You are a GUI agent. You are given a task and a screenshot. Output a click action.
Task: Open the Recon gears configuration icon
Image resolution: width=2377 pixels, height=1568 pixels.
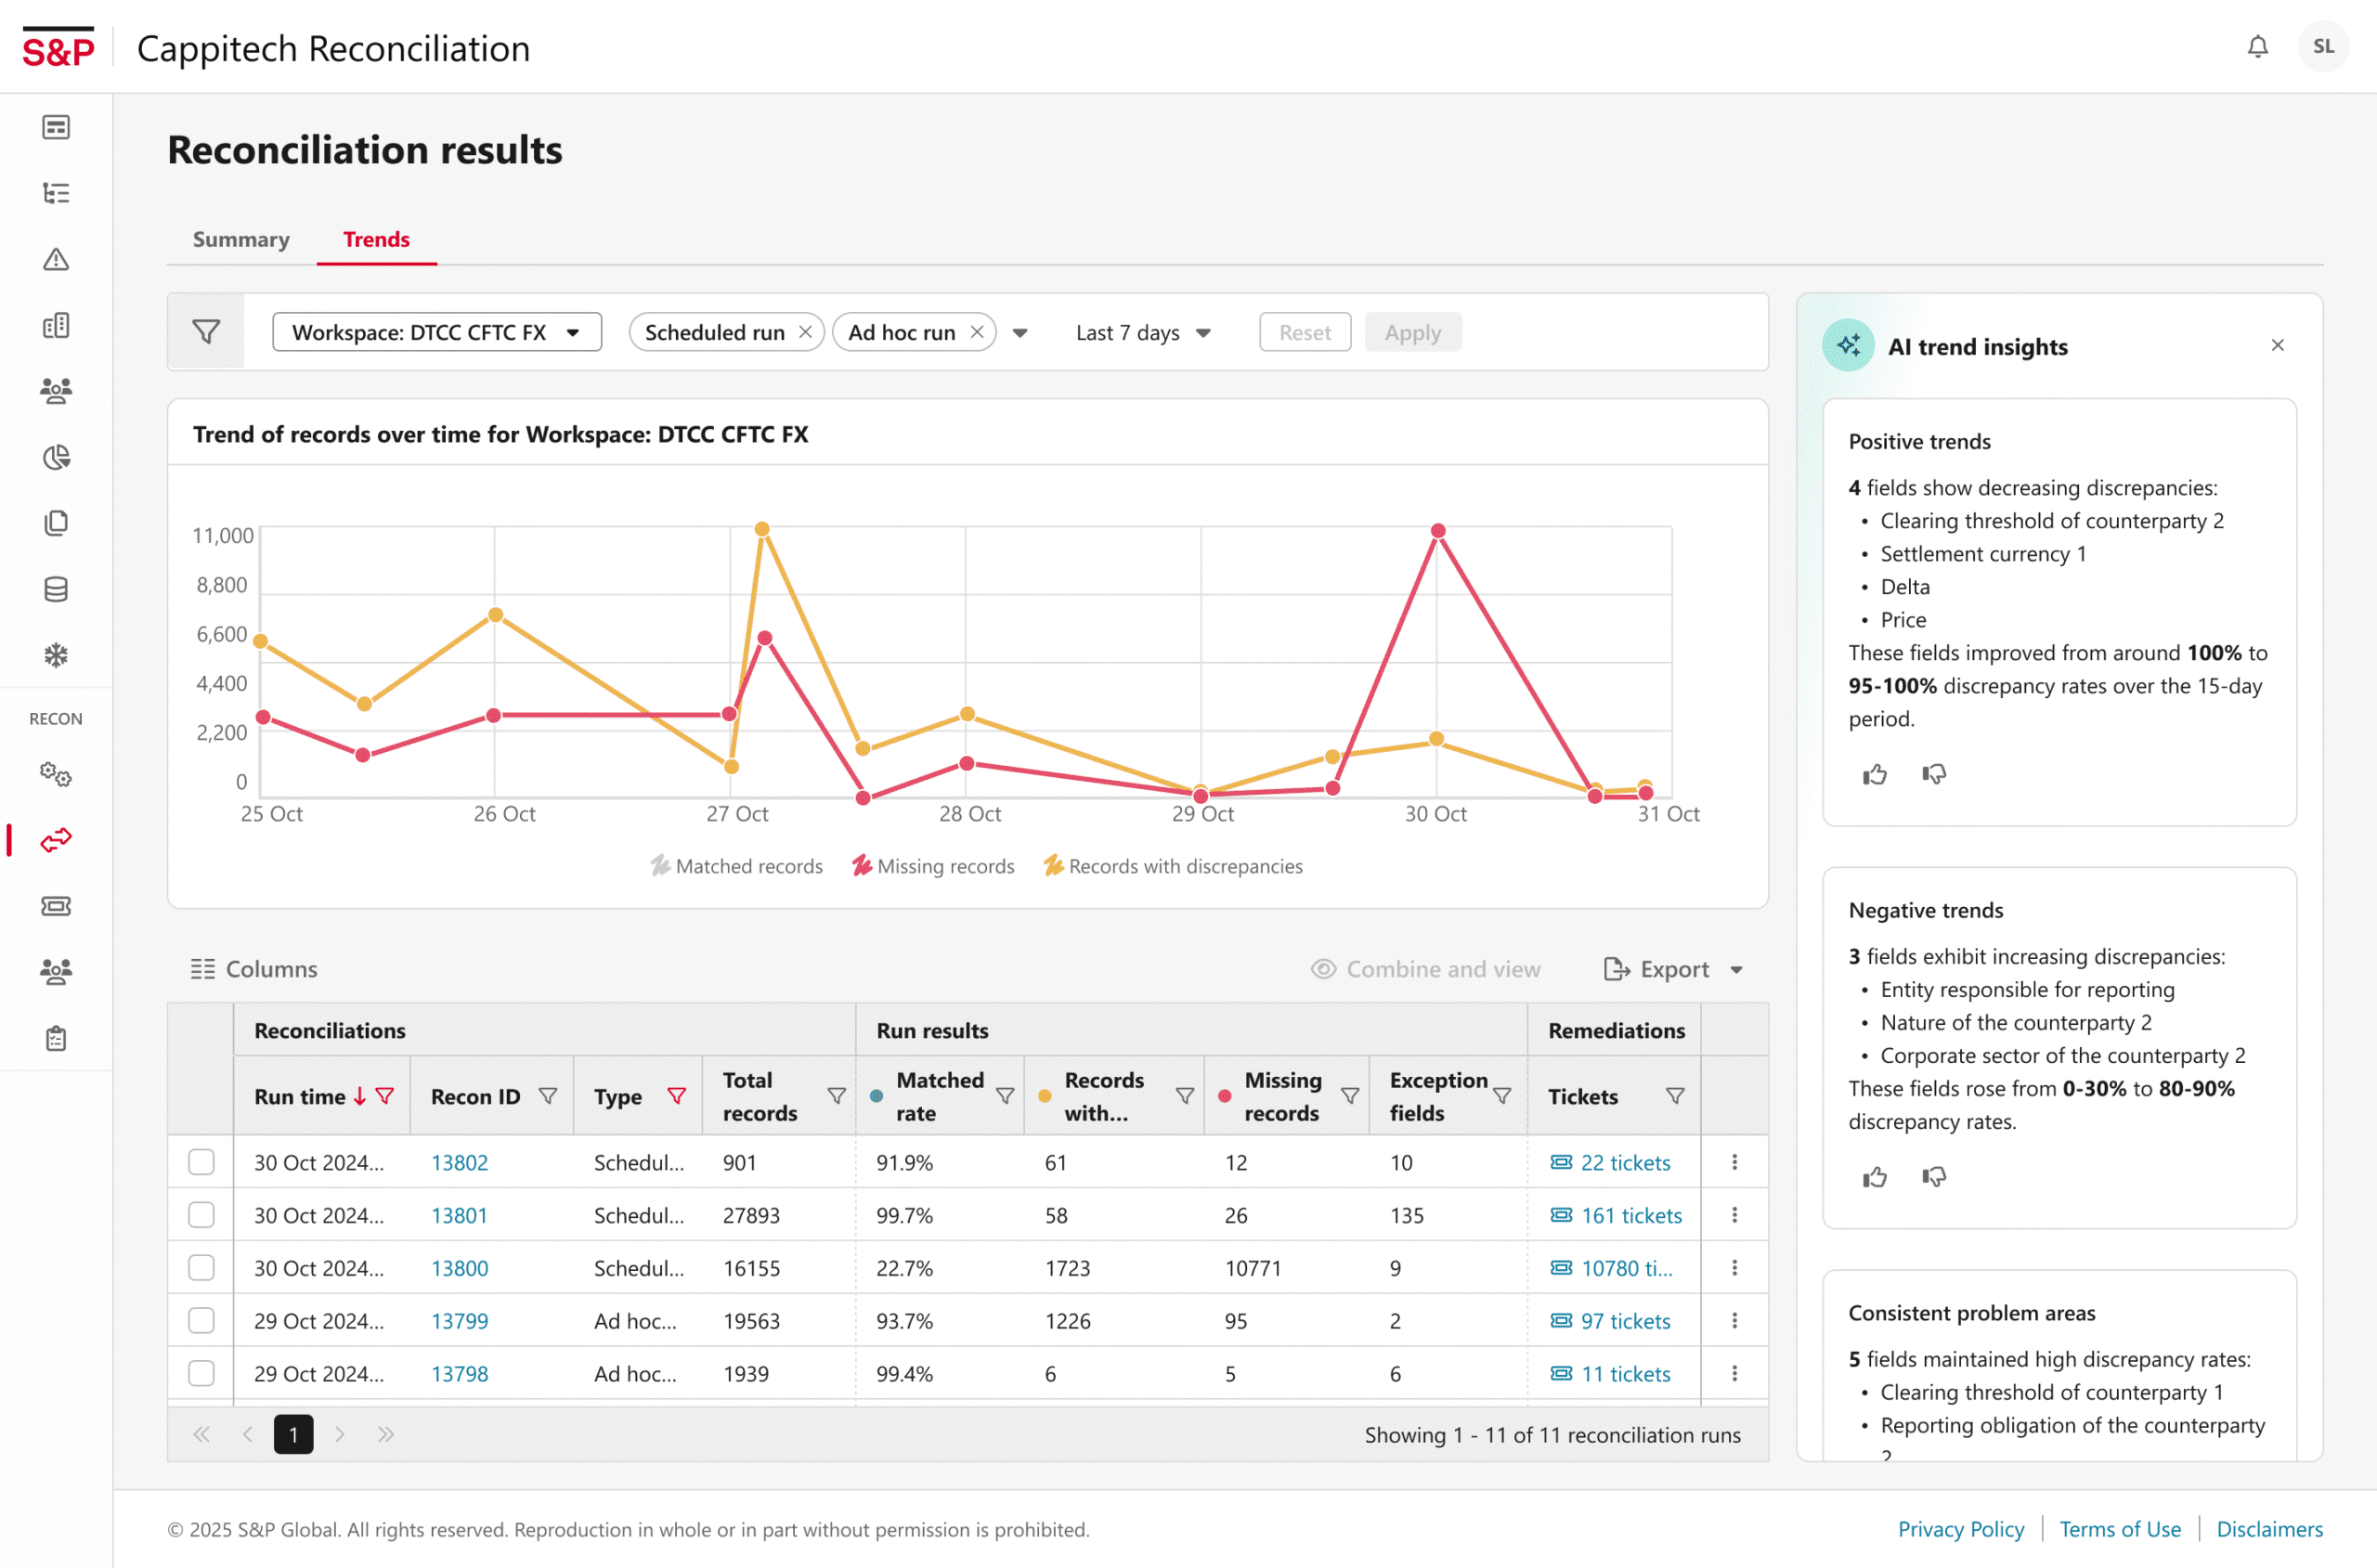(x=56, y=774)
